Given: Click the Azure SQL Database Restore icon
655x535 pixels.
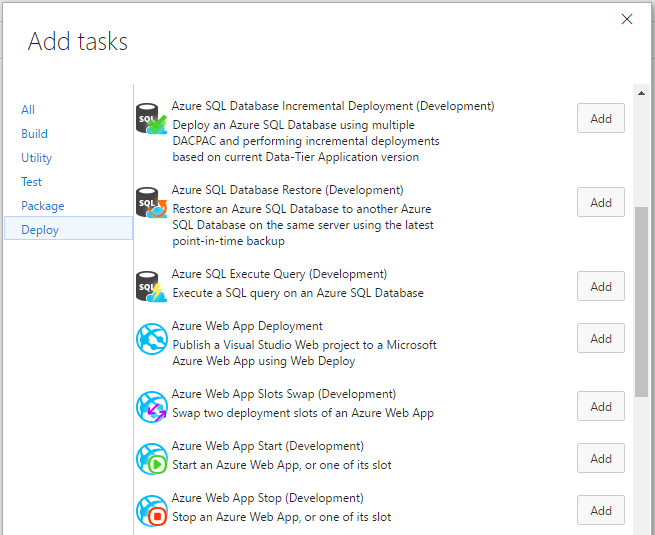Looking at the screenshot, I should [152, 203].
